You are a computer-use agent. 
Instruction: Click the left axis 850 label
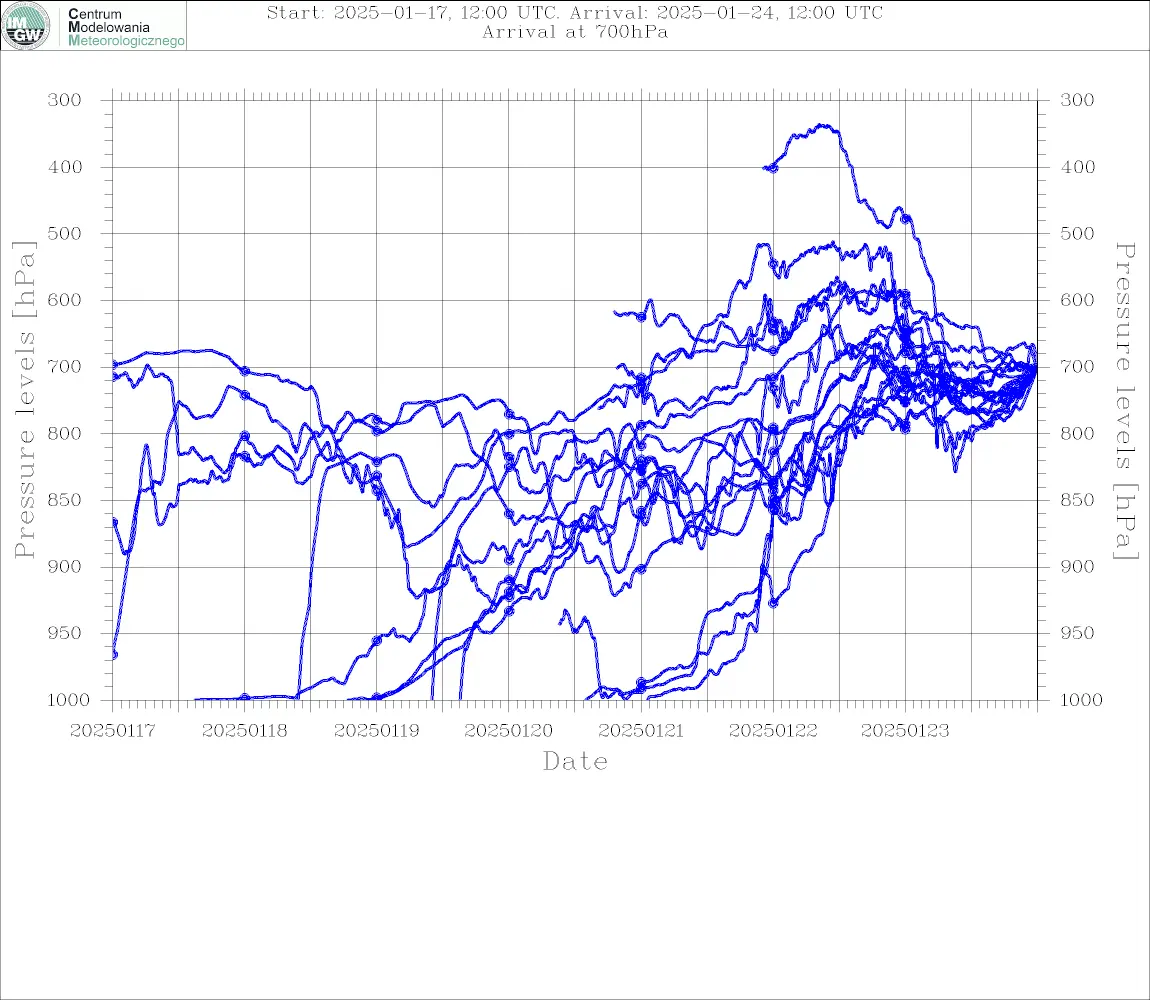click(65, 500)
